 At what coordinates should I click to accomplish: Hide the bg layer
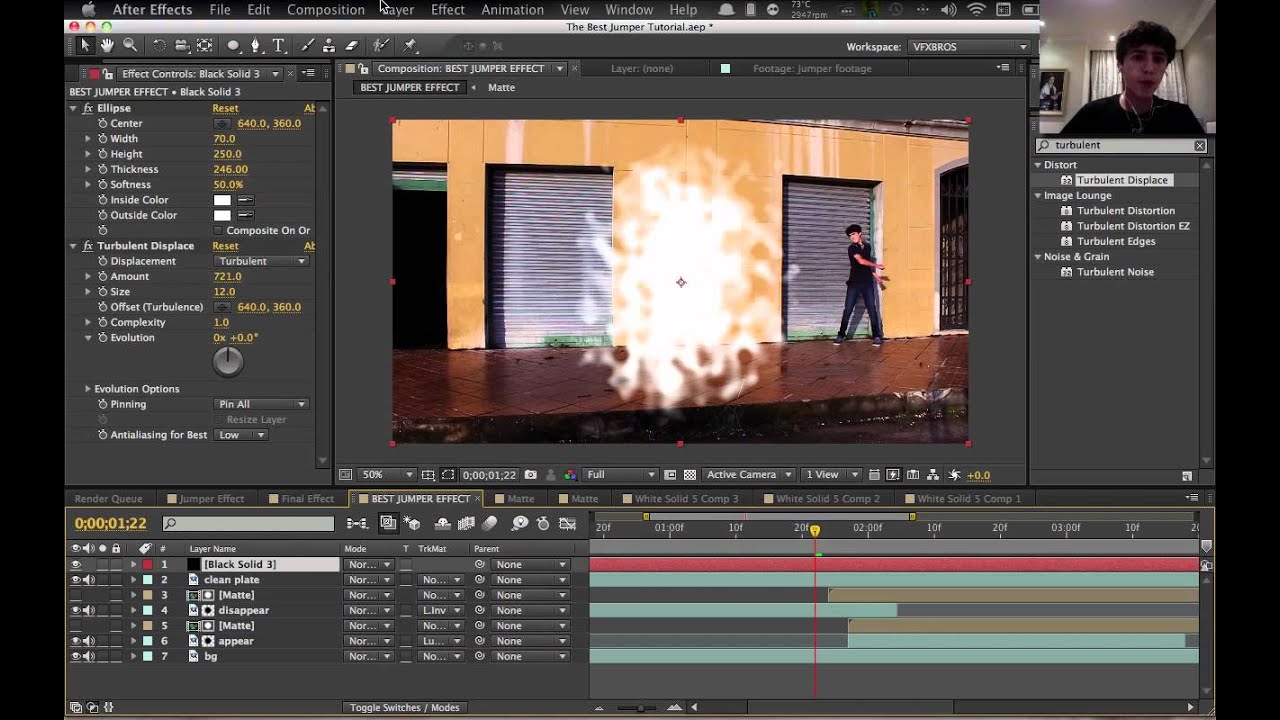(x=75, y=656)
